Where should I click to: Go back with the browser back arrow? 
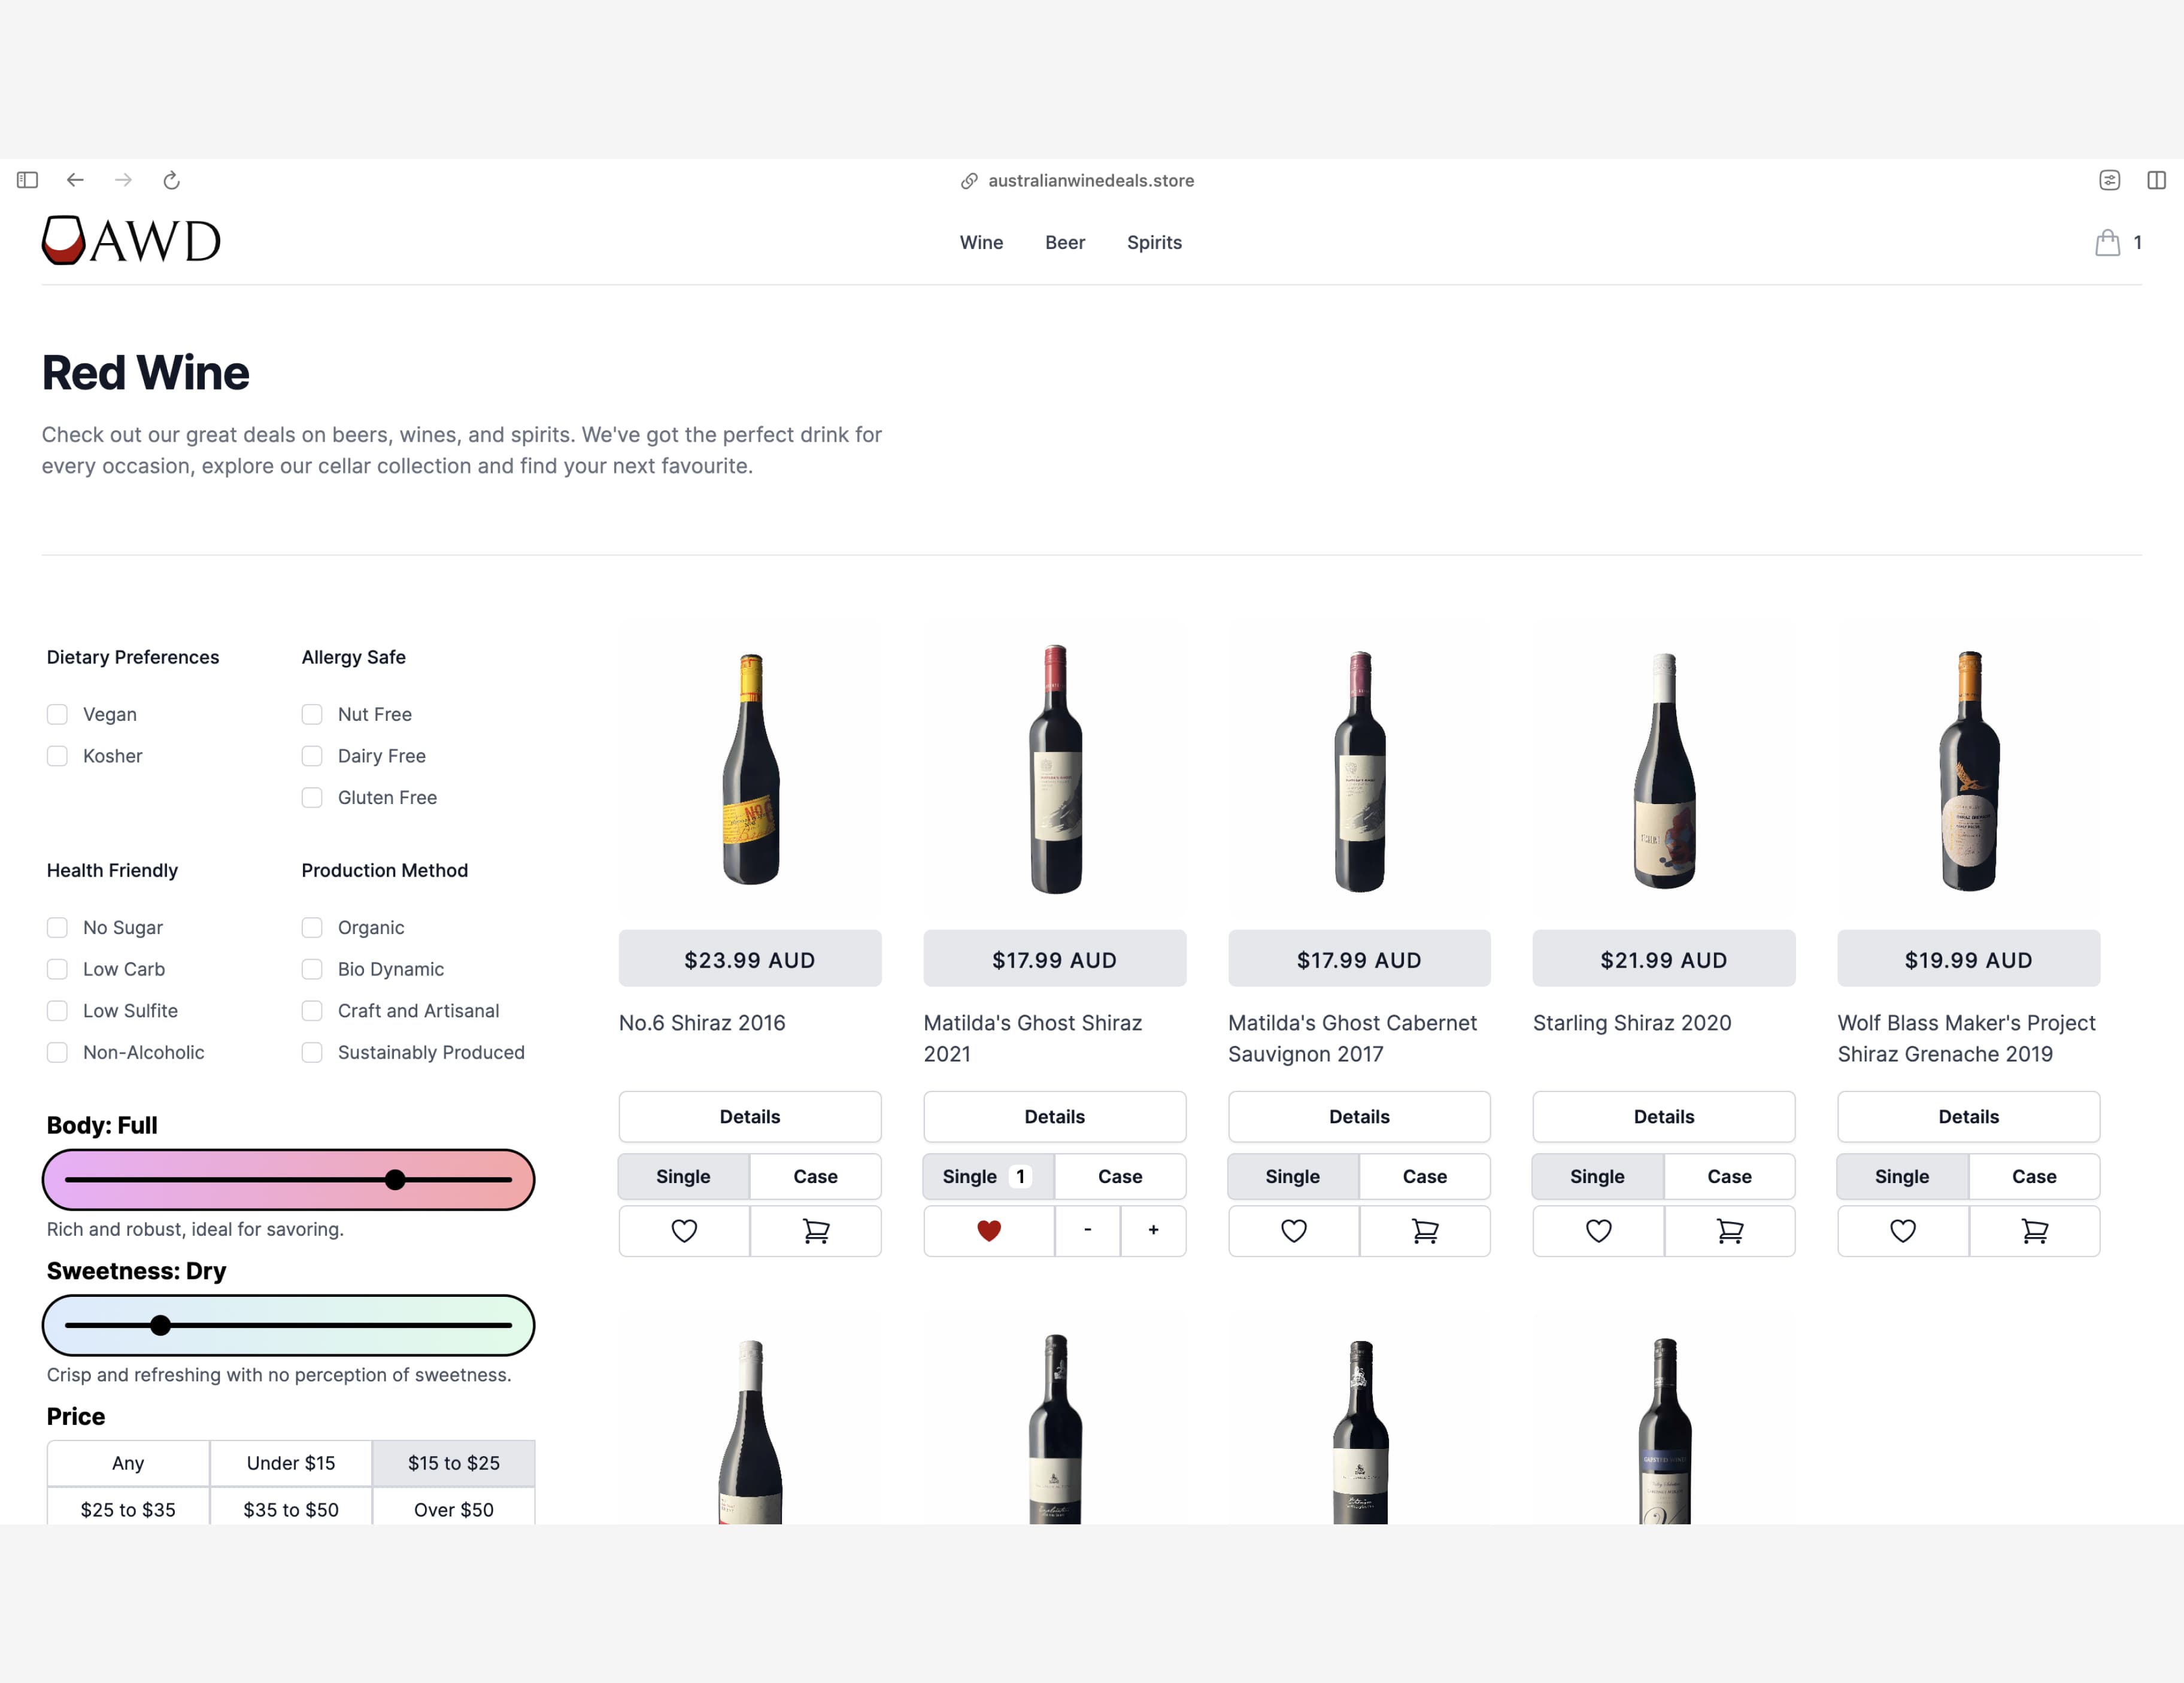pos(75,180)
